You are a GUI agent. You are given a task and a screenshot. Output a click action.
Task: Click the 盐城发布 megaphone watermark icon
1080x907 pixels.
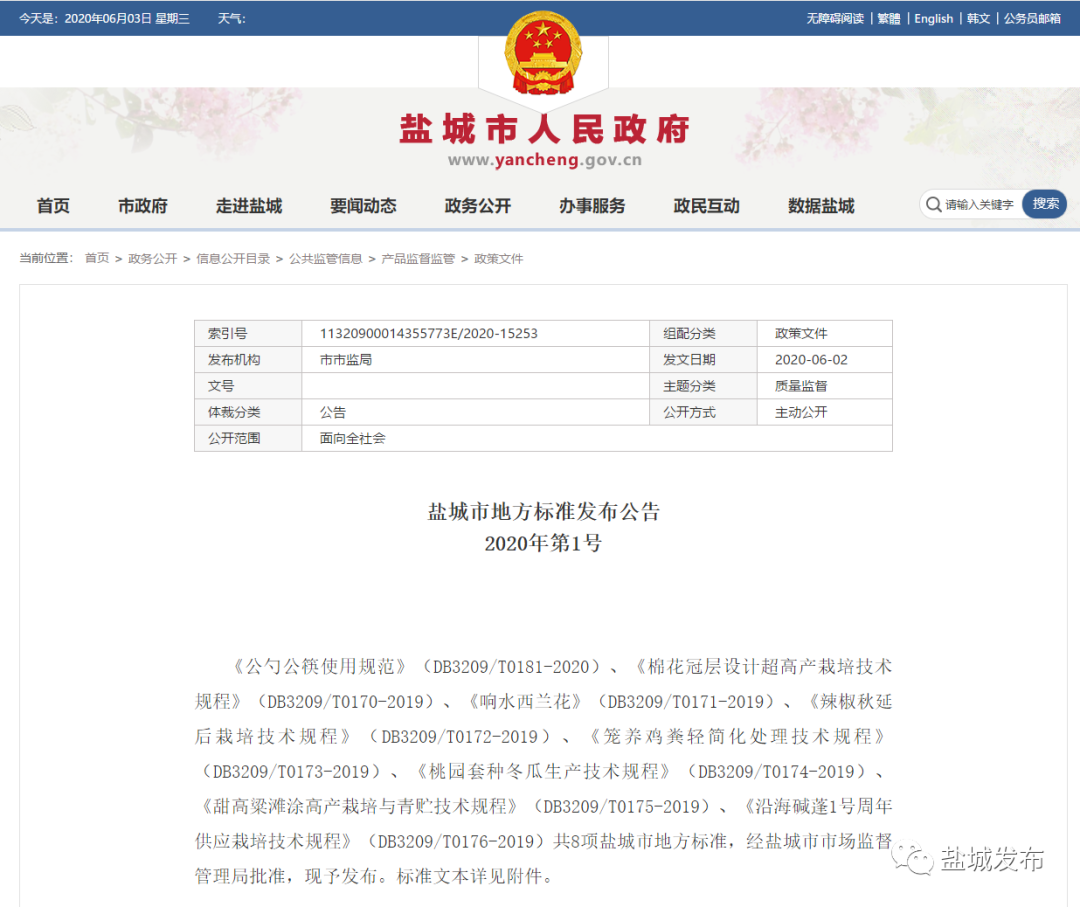click(913, 855)
